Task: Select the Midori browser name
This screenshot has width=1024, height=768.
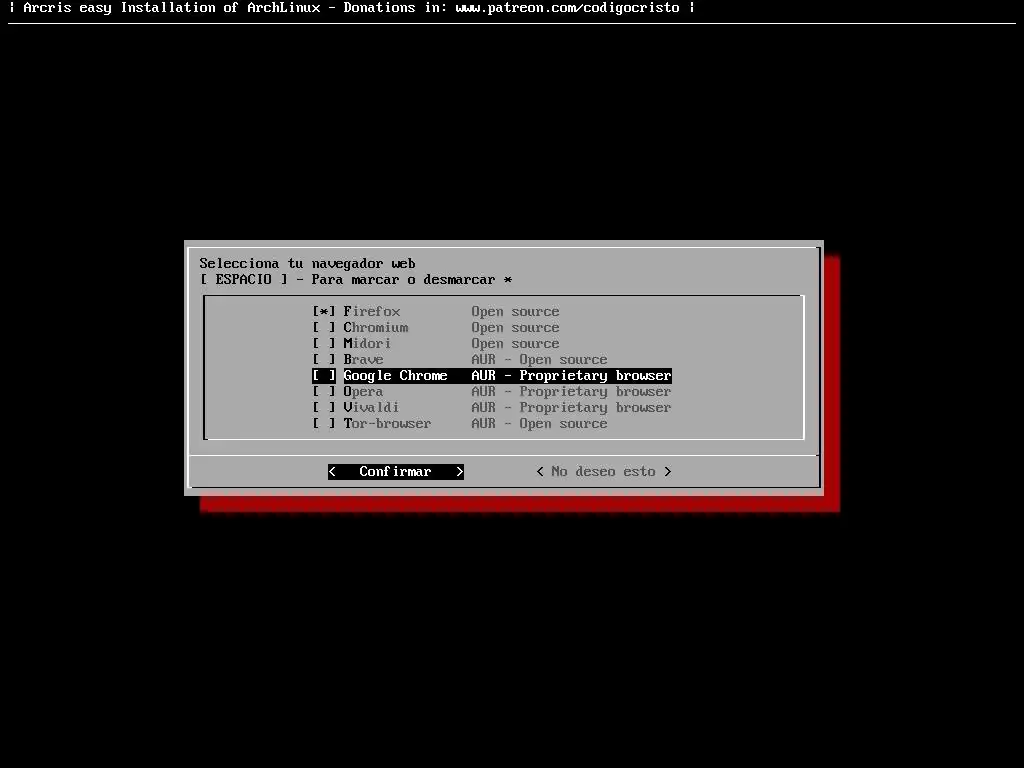Action: (x=367, y=344)
